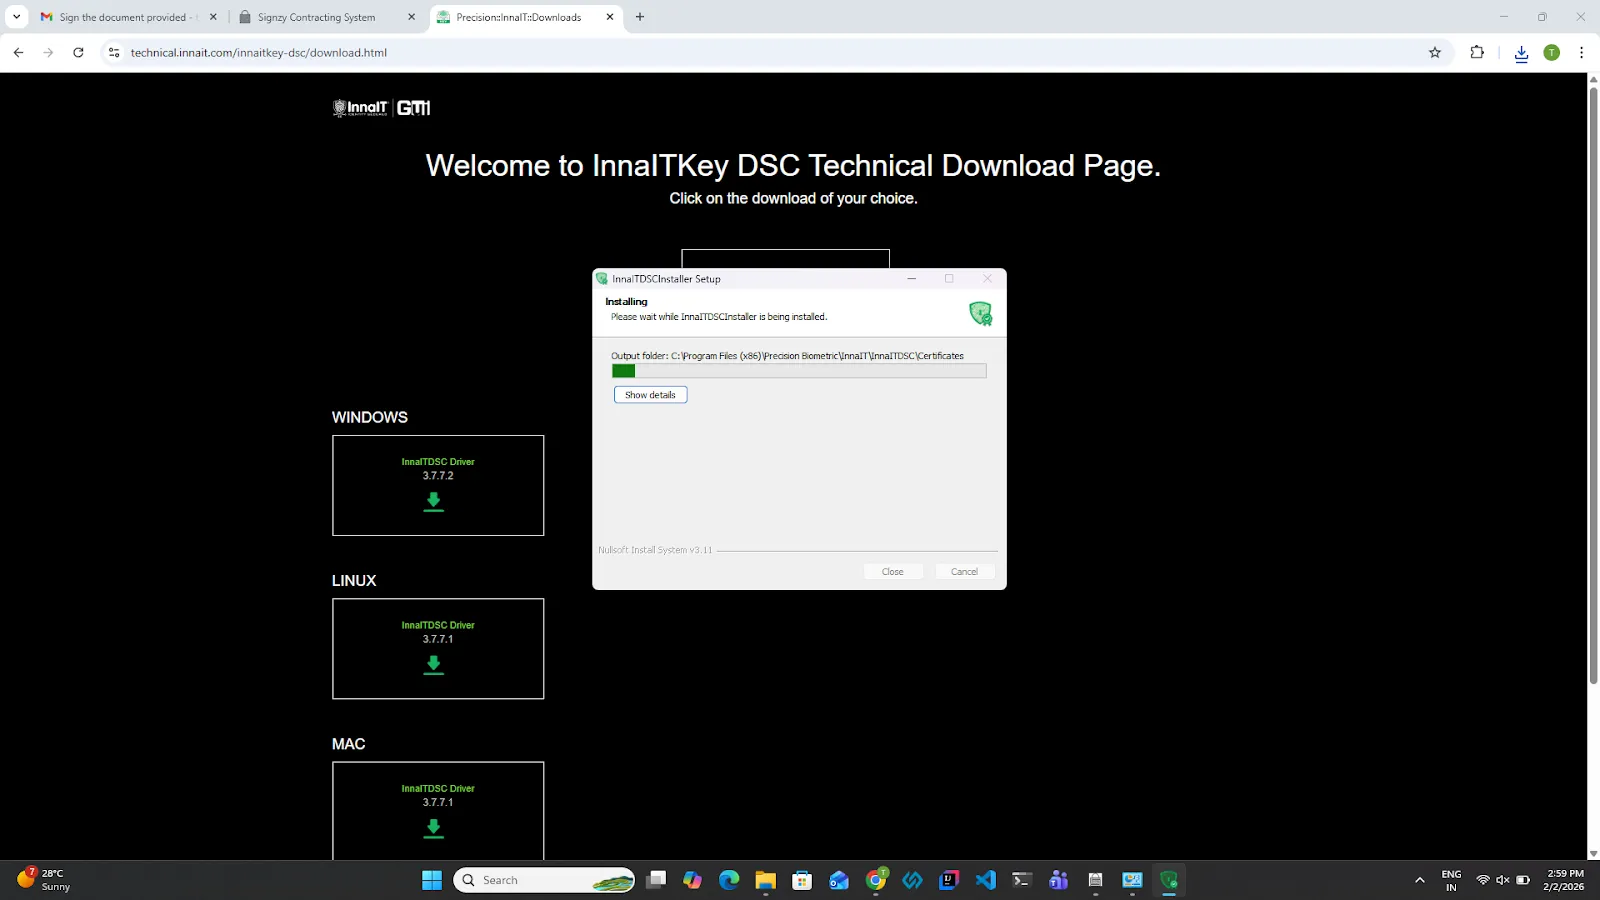Bookmark this page with the star icon
Image resolution: width=1600 pixels, height=900 pixels.
(x=1435, y=53)
